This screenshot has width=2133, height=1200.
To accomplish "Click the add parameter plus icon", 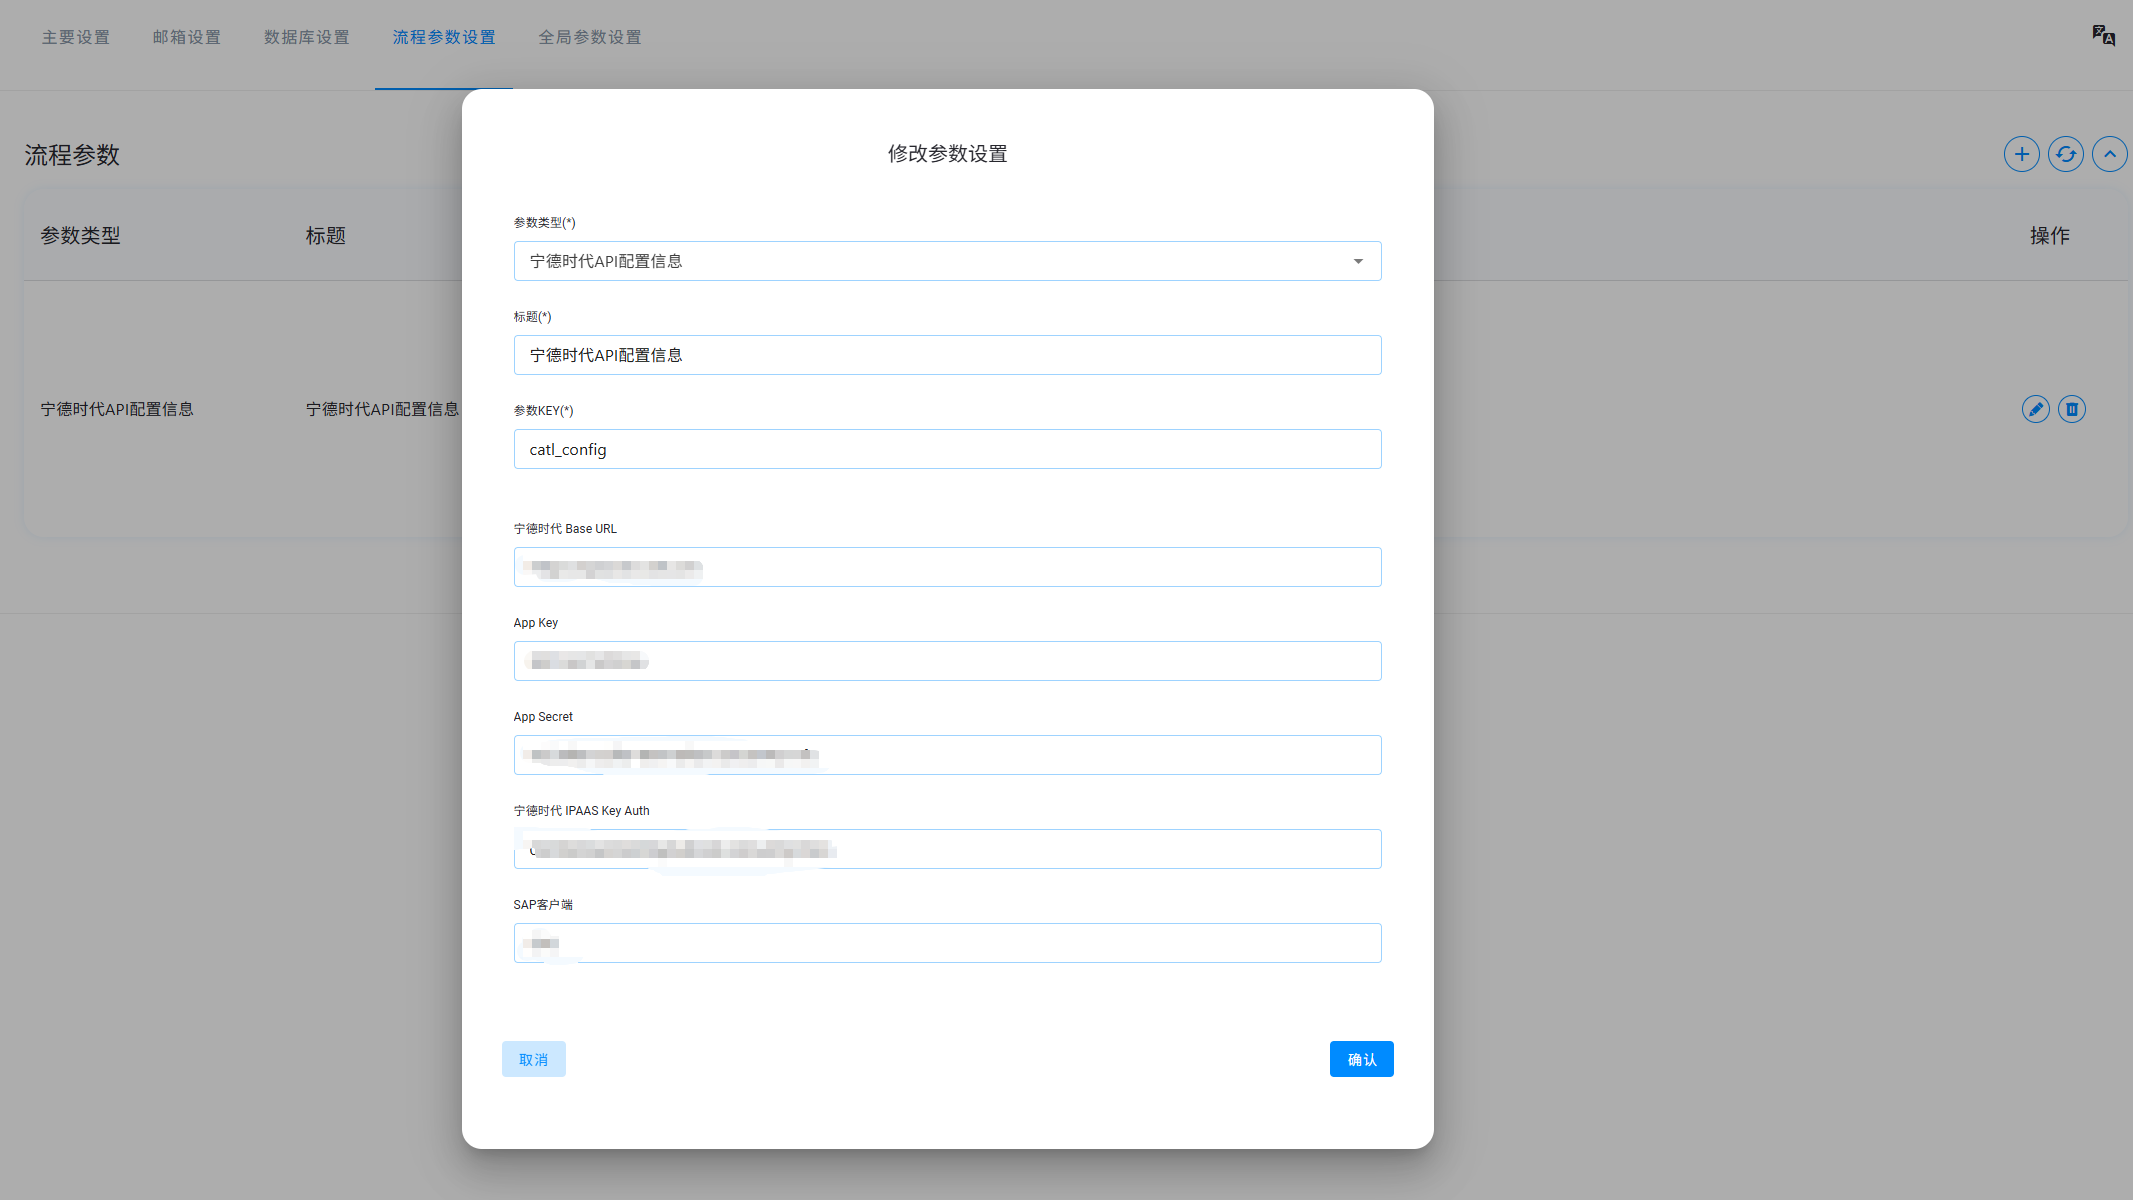I will [x=2021, y=154].
